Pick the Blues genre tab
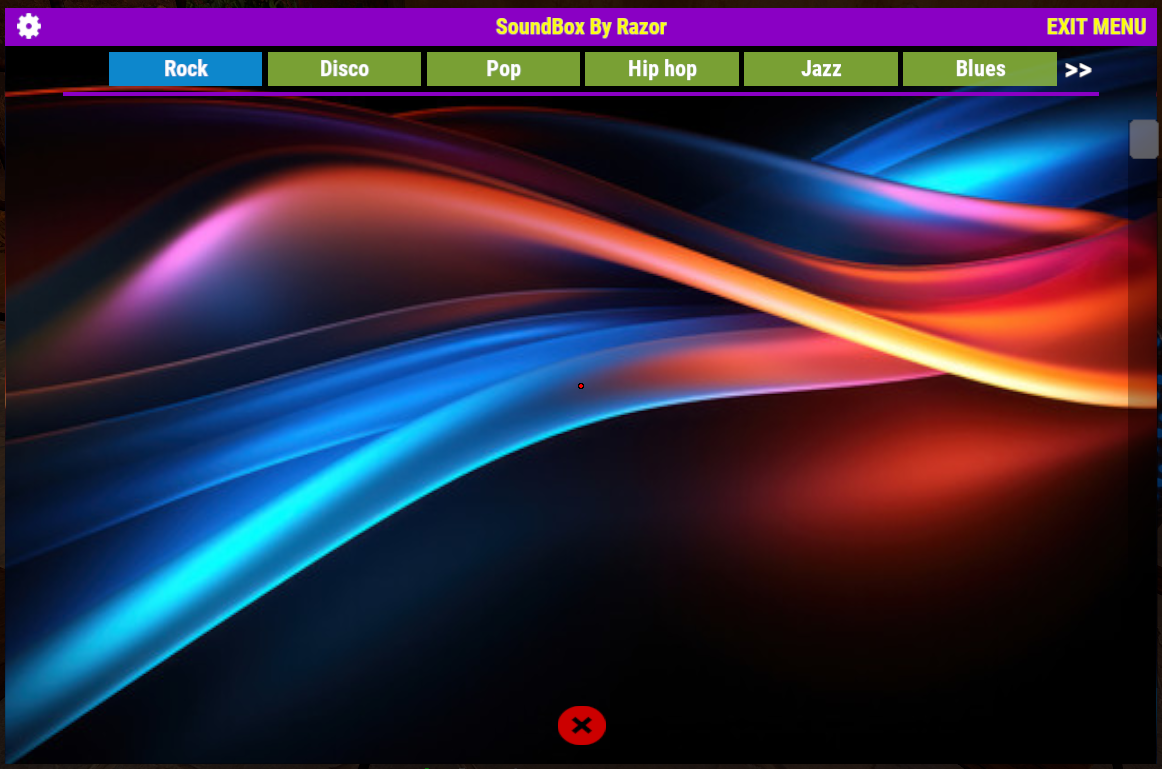 (x=979, y=69)
